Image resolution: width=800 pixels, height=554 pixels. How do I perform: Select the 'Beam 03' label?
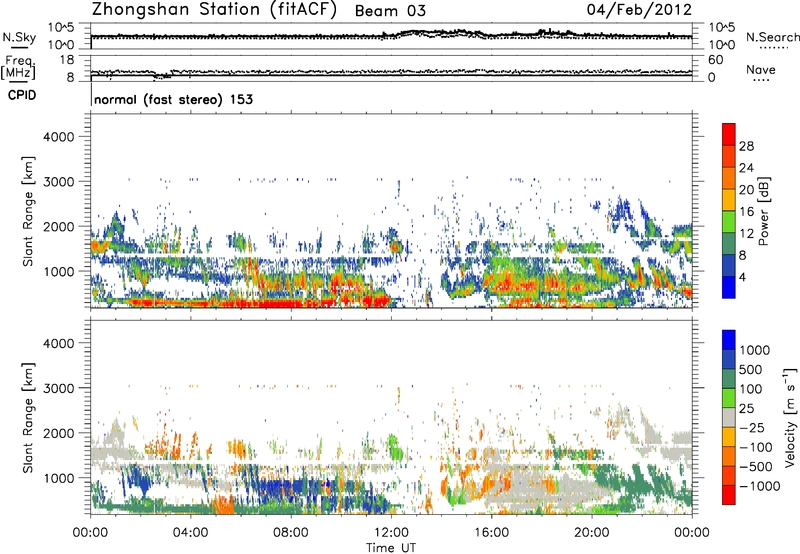coord(390,11)
